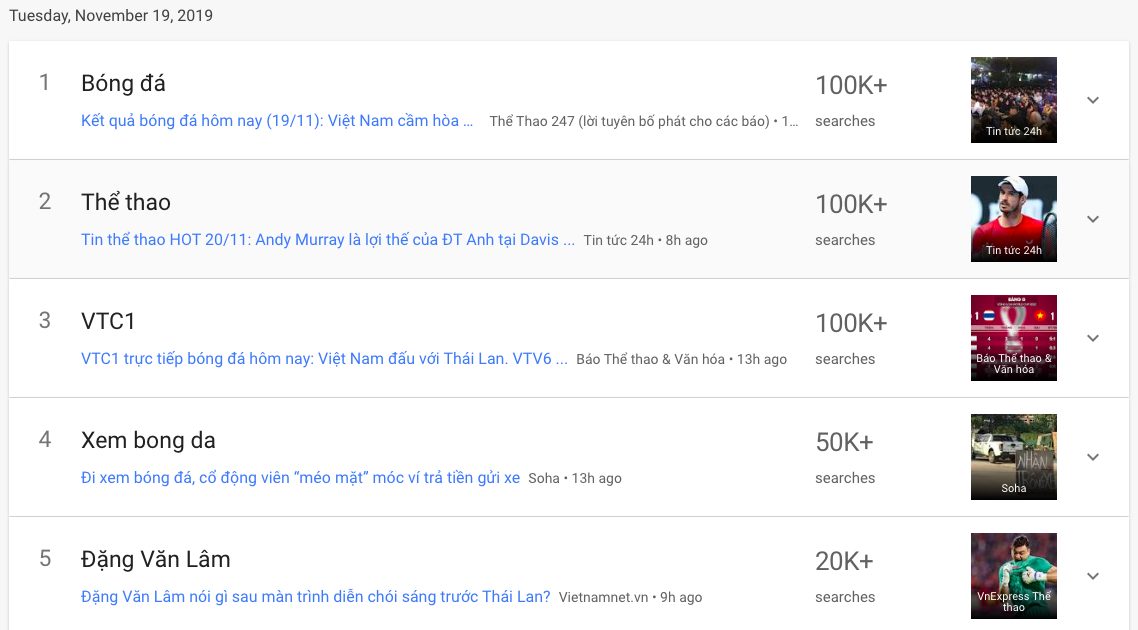
Task: Open the VnExpress Thể thao thumbnail
Action: pyautogui.click(x=1013, y=576)
